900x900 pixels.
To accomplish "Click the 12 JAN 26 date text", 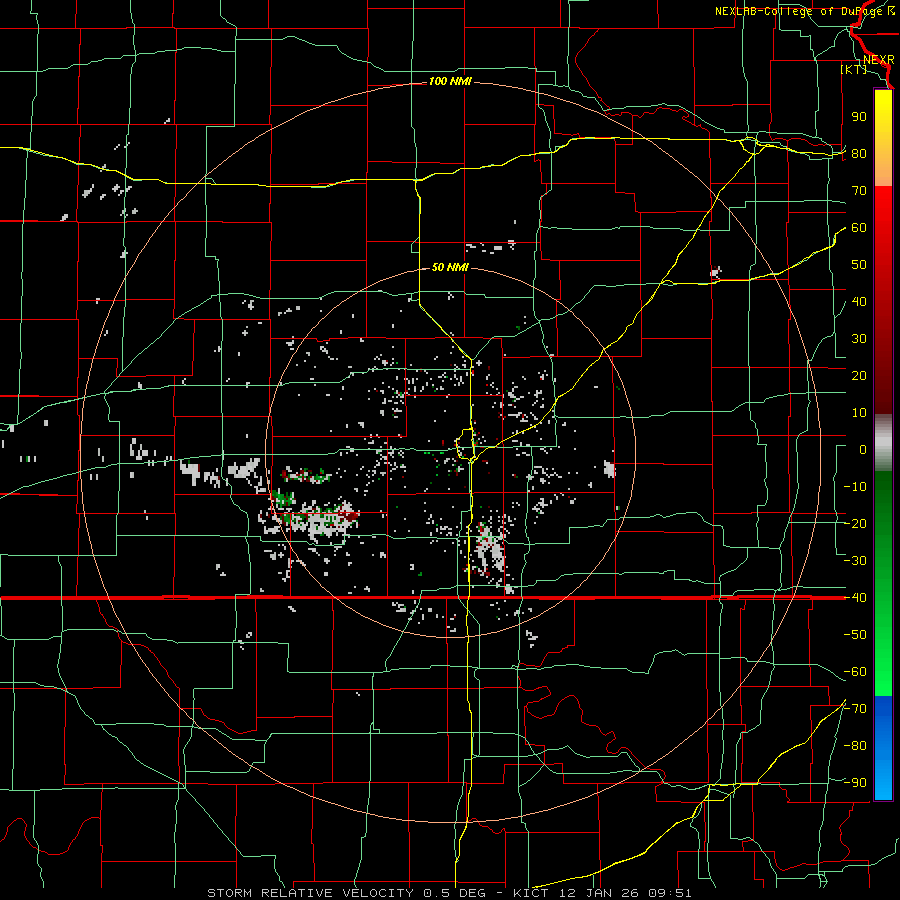I will click(599, 893).
